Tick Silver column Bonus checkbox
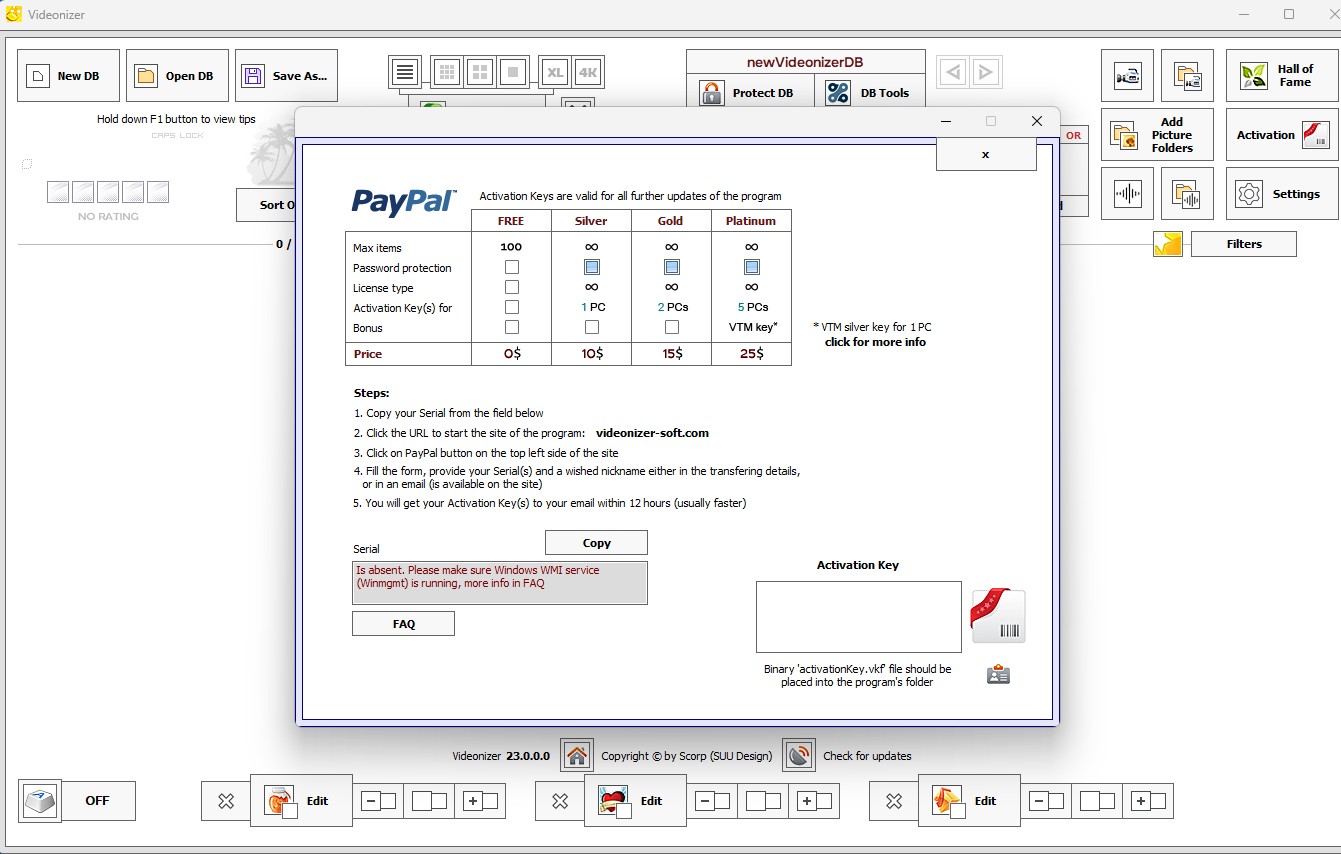The width and height of the screenshot is (1341, 854). pyautogui.click(x=592, y=327)
